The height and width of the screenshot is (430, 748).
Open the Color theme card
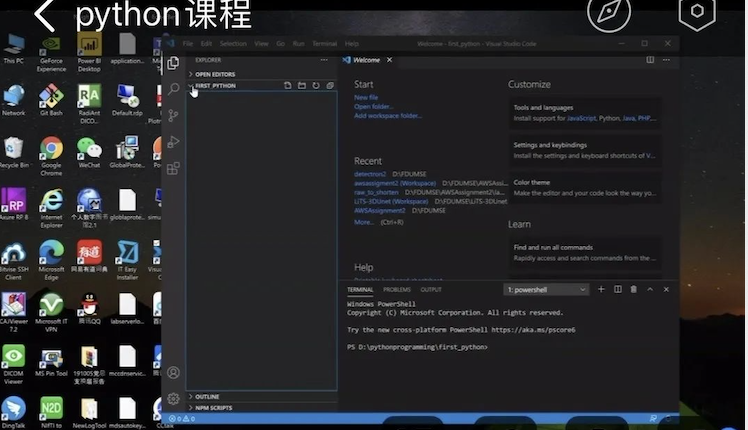(585, 188)
